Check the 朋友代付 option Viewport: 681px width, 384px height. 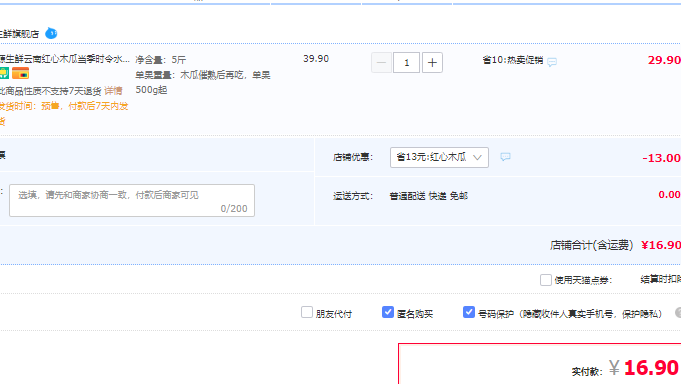[307, 312]
